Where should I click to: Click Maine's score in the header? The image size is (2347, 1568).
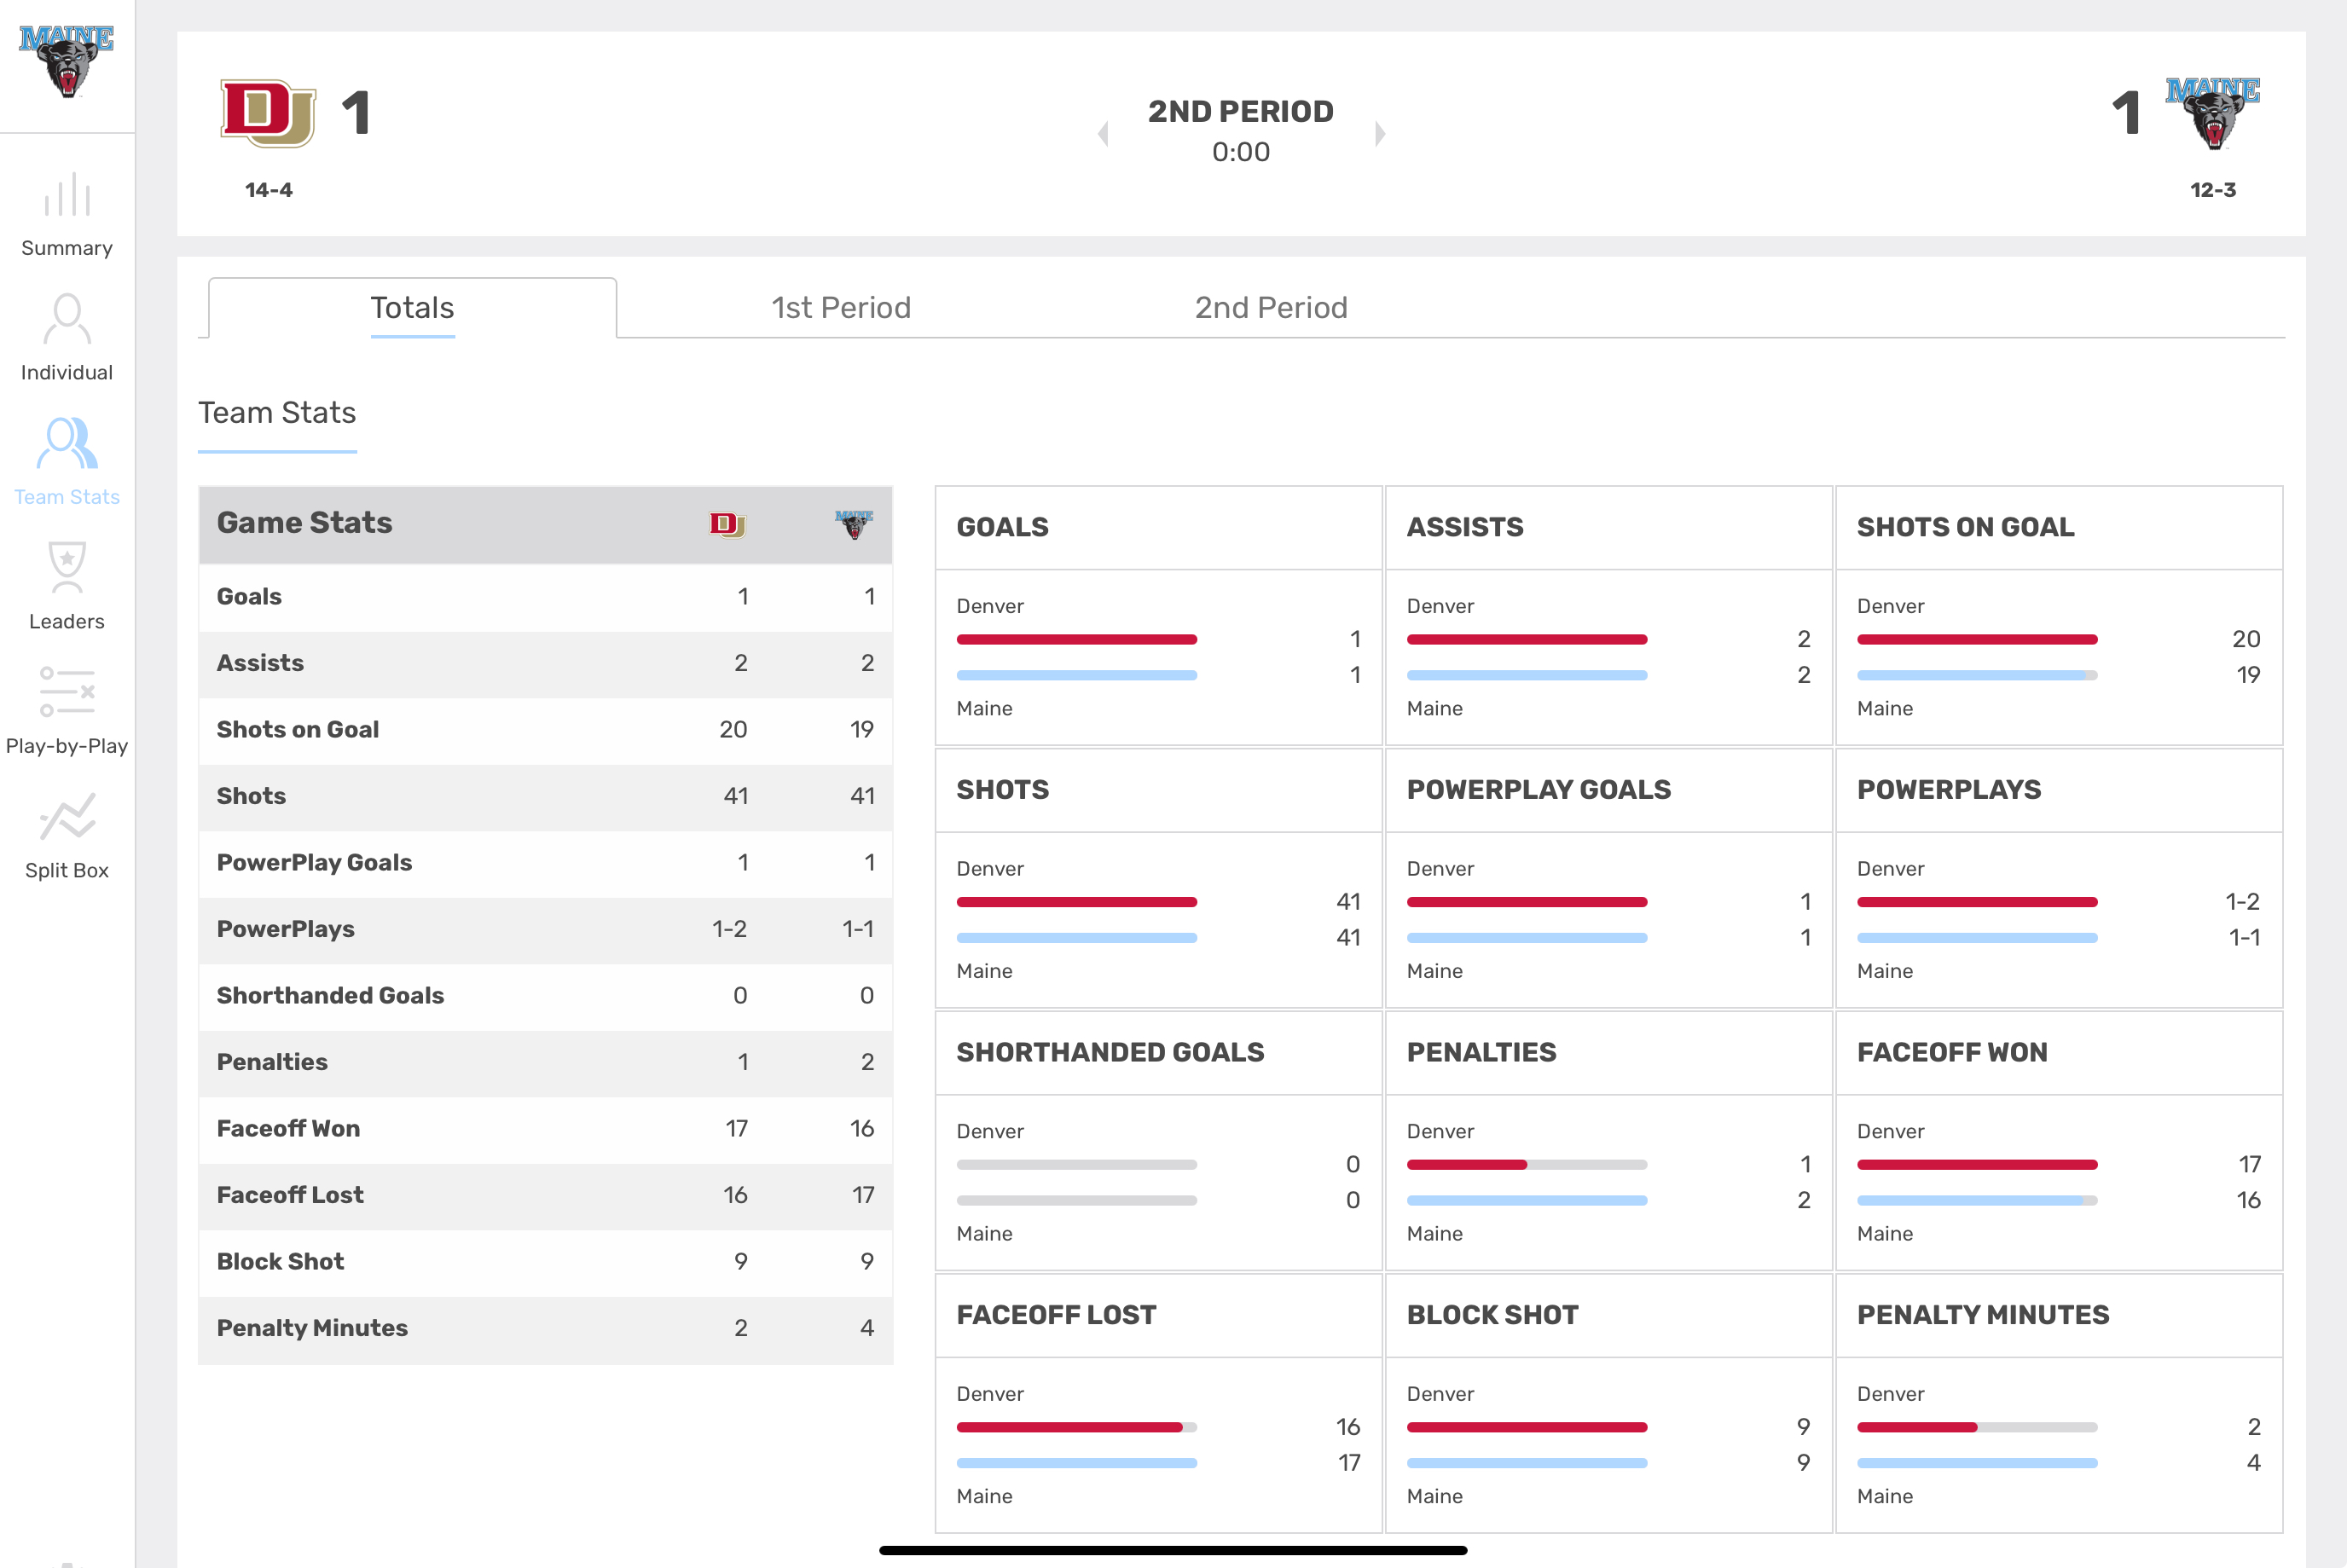pyautogui.click(x=2127, y=113)
